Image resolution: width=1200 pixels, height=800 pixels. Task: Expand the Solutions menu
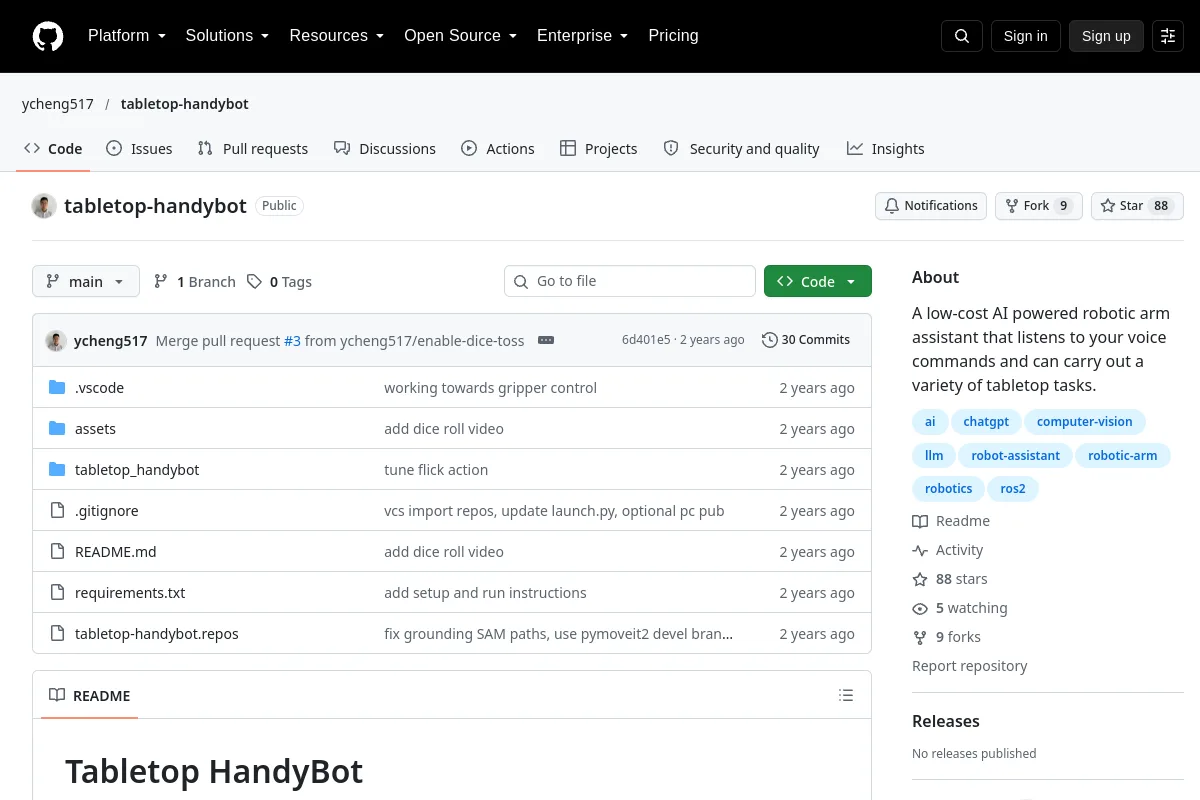pyautogui.click(x=227, y=36)
